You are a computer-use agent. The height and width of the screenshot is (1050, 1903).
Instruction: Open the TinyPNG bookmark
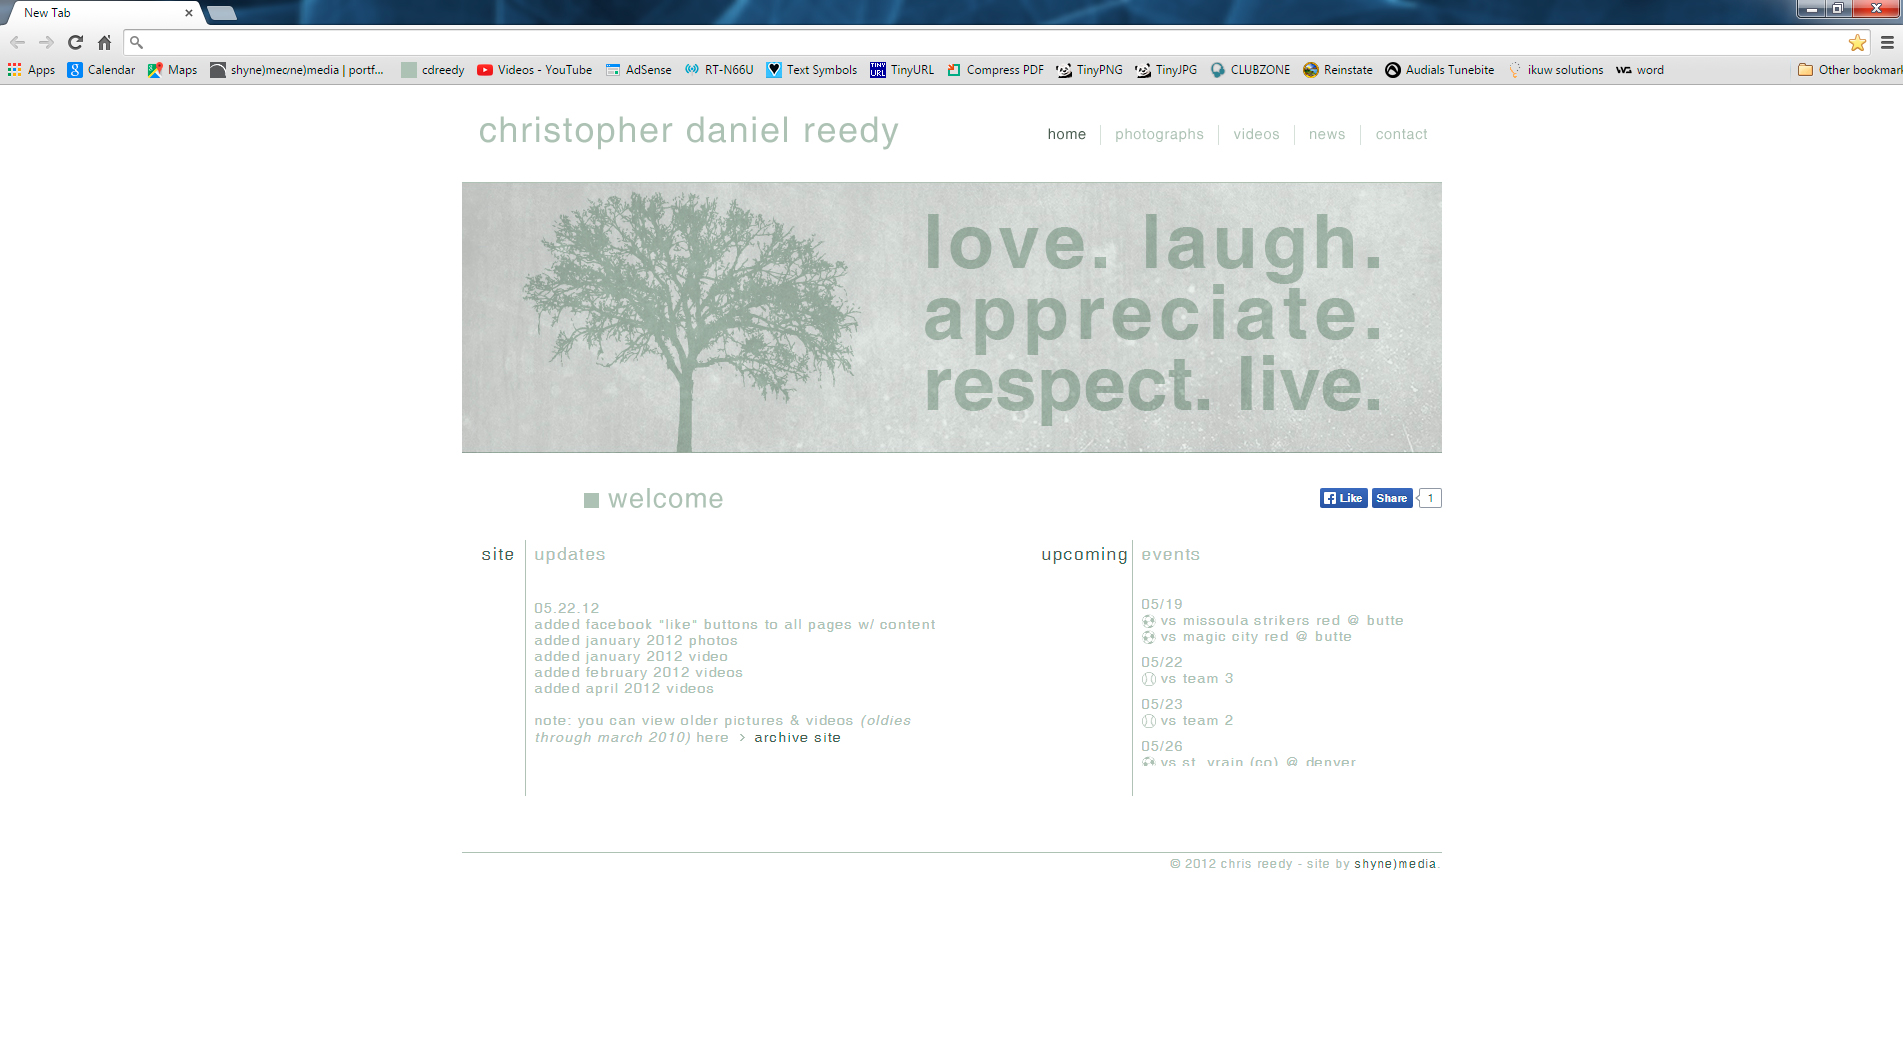tap(1089, 70)
